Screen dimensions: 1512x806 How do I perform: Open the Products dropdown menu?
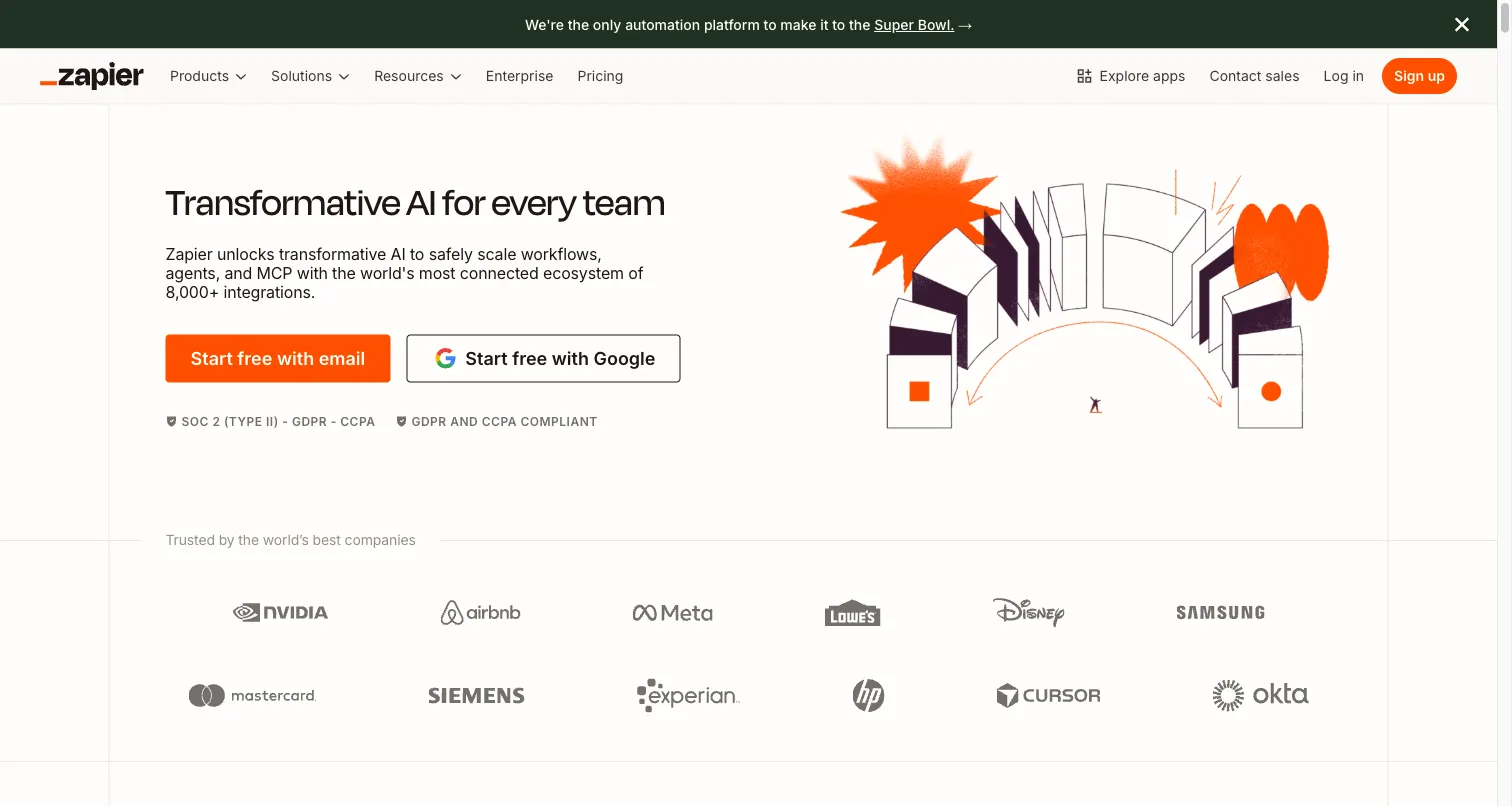[207, 76]
